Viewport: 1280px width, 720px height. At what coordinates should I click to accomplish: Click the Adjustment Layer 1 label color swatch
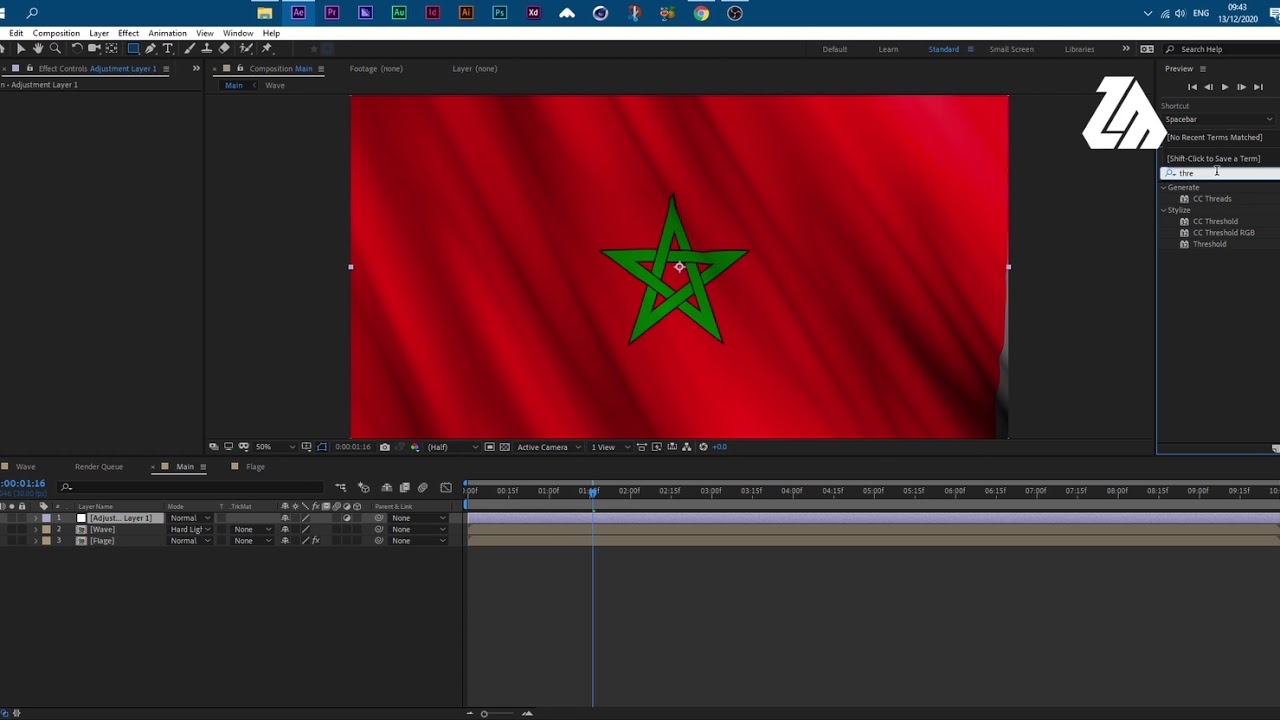[x=46, y=518]
